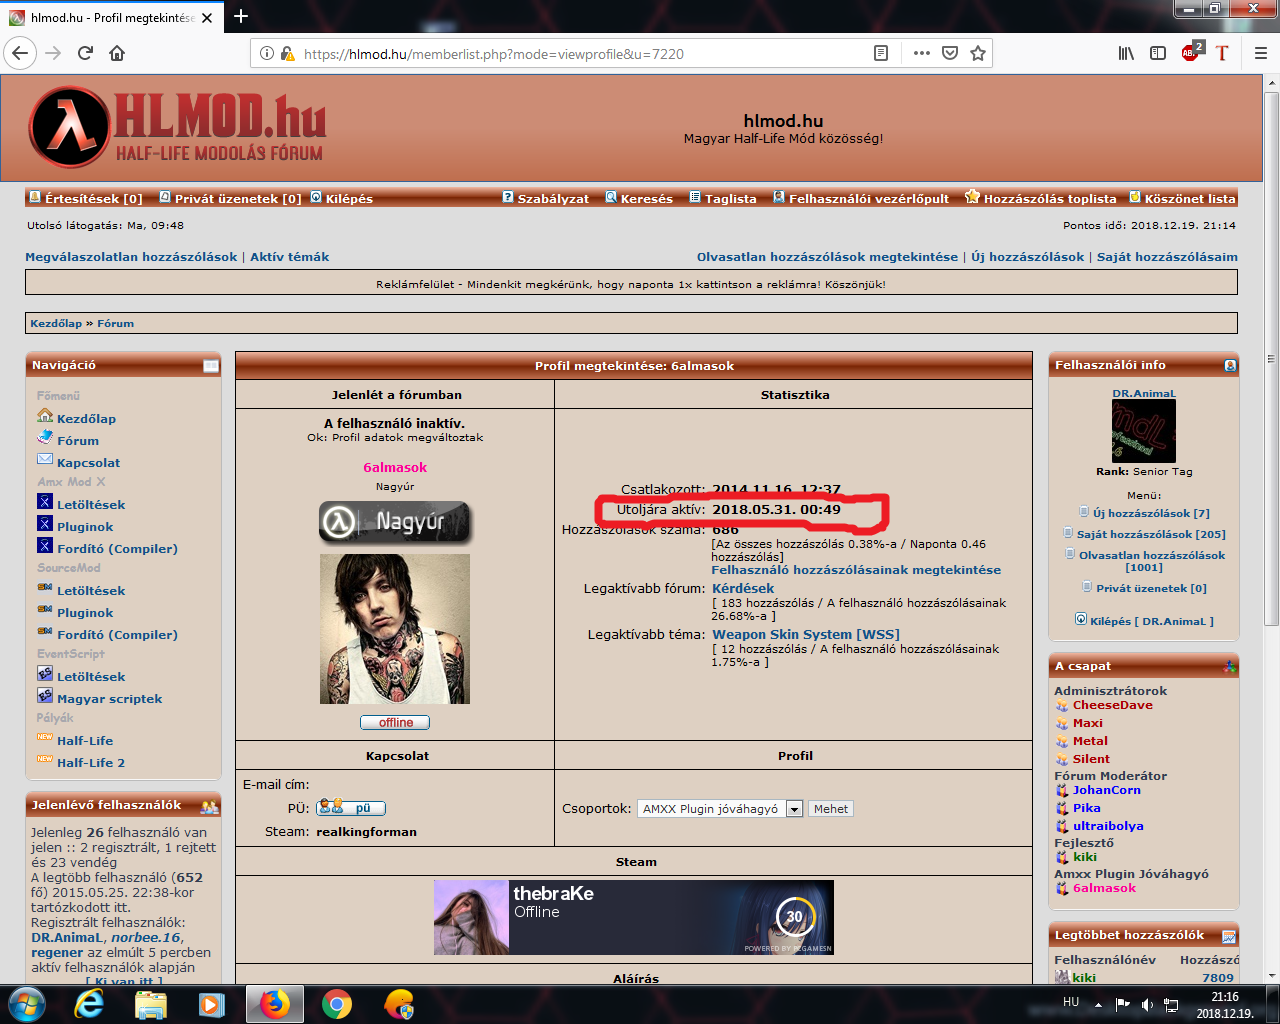Viewport: 1280px width, 1024px height.
Task: Open ultraibolya moderator profile
Action: point(1108,826)
